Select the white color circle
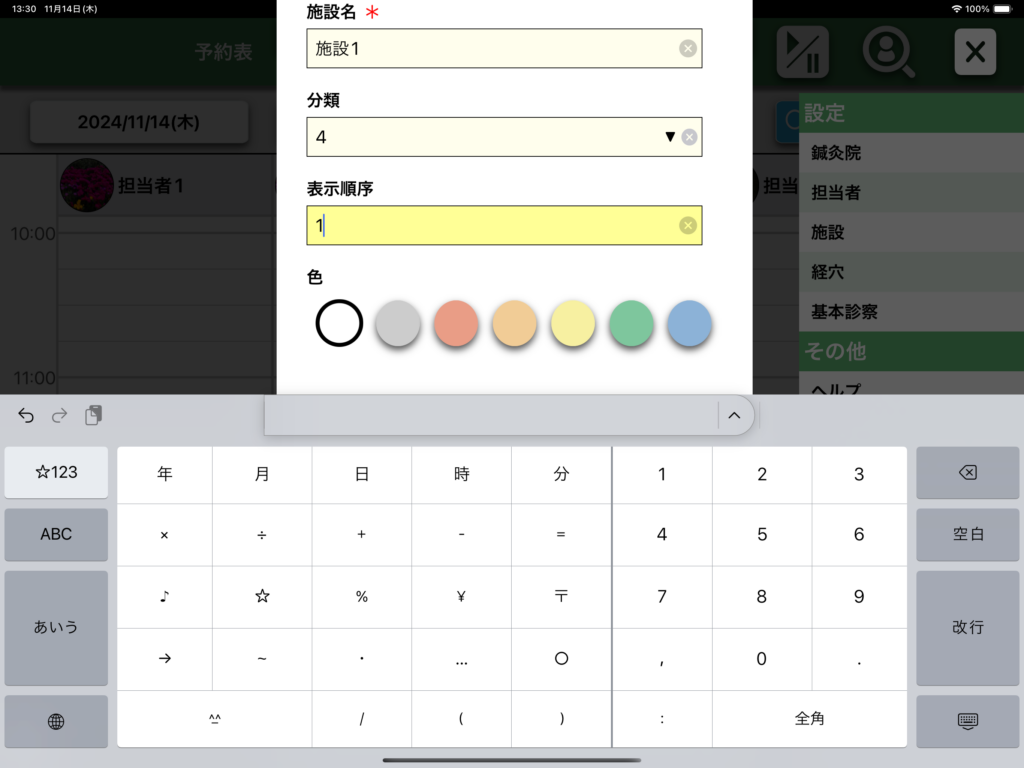The image size is (1024, 768). point(339,323)
